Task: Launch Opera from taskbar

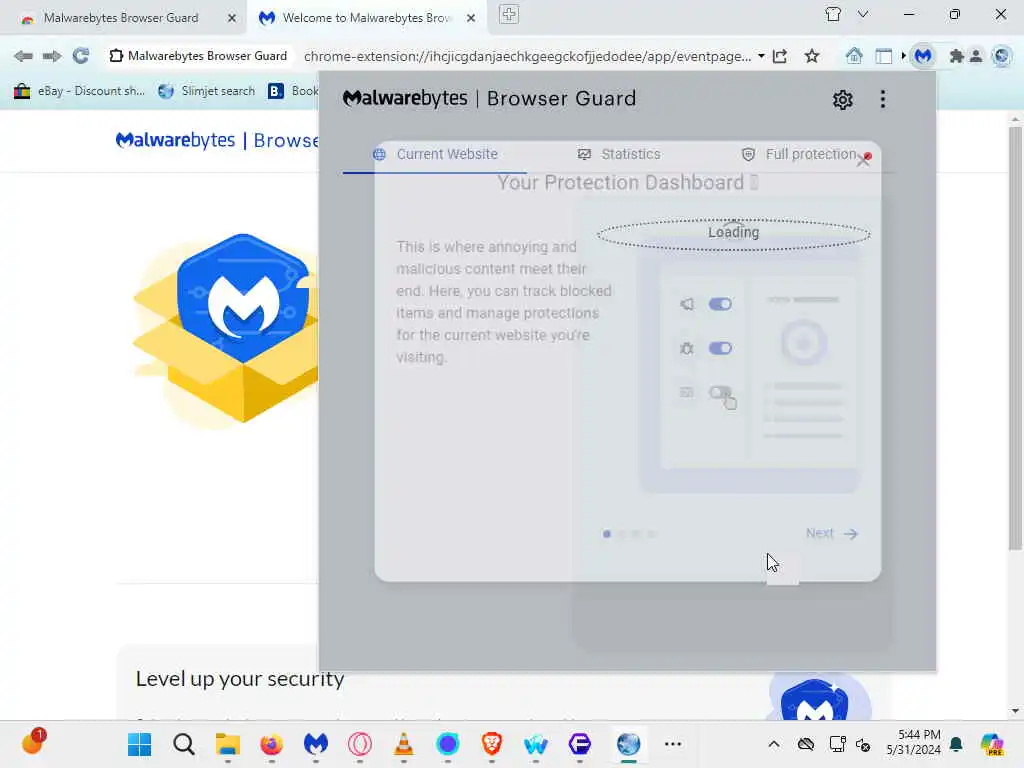Action: click(x=360, y=744)
